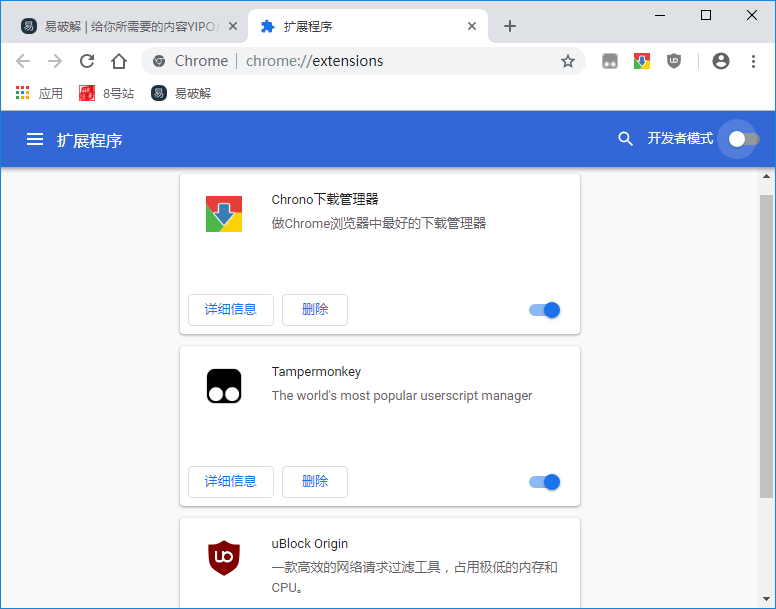776x609 pixels.
Task: Click the page vertical scrollbar thumb
Action: pyautogui.click(x=766, y=346)
